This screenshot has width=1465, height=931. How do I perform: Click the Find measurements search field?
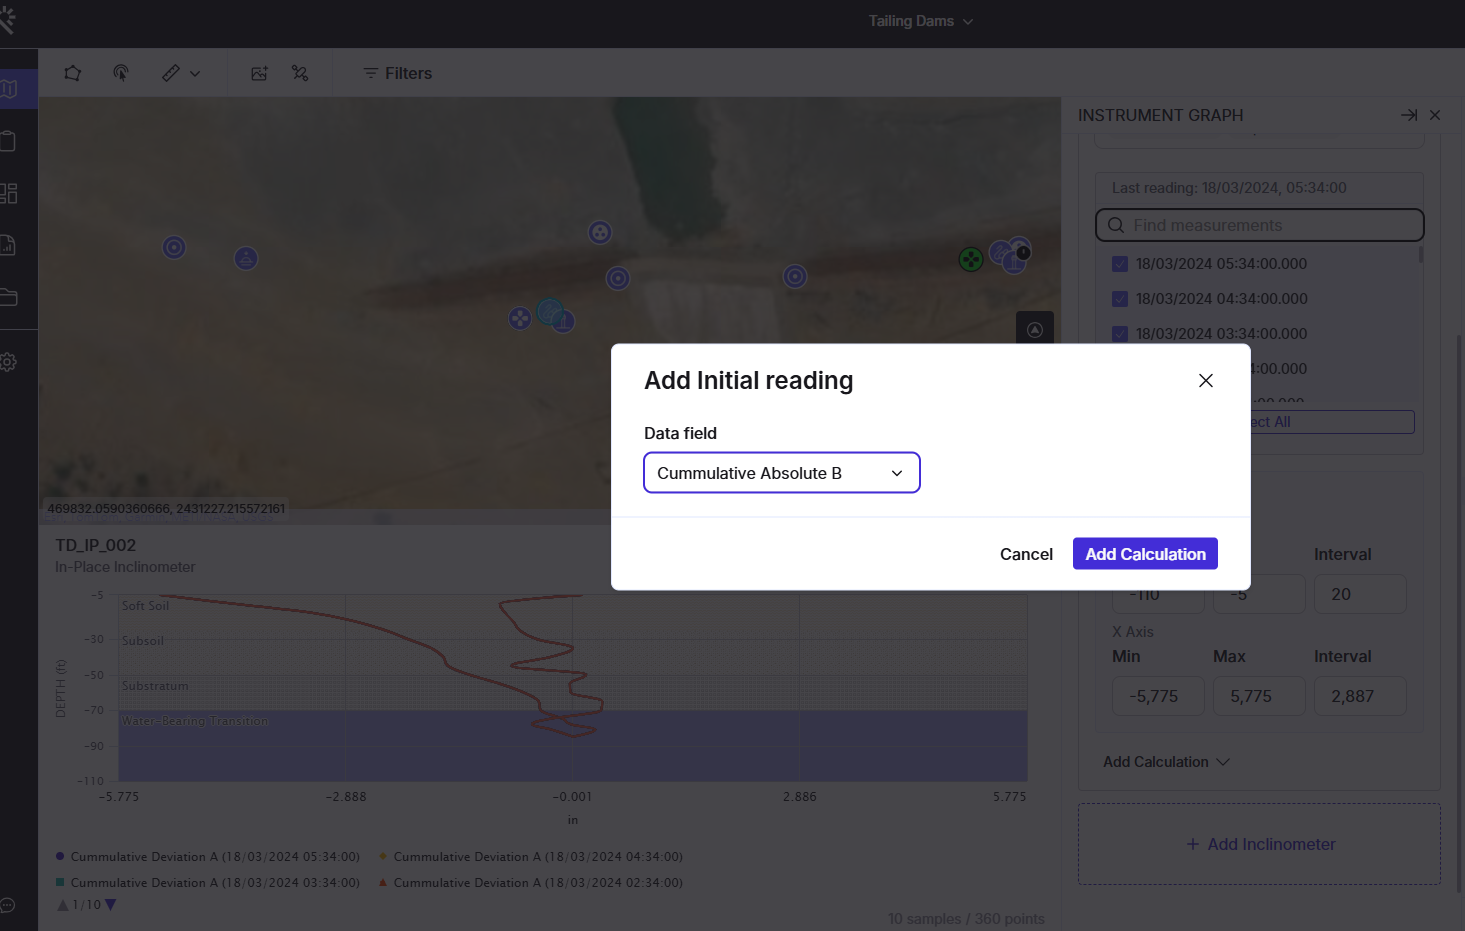pos(1260,225)
